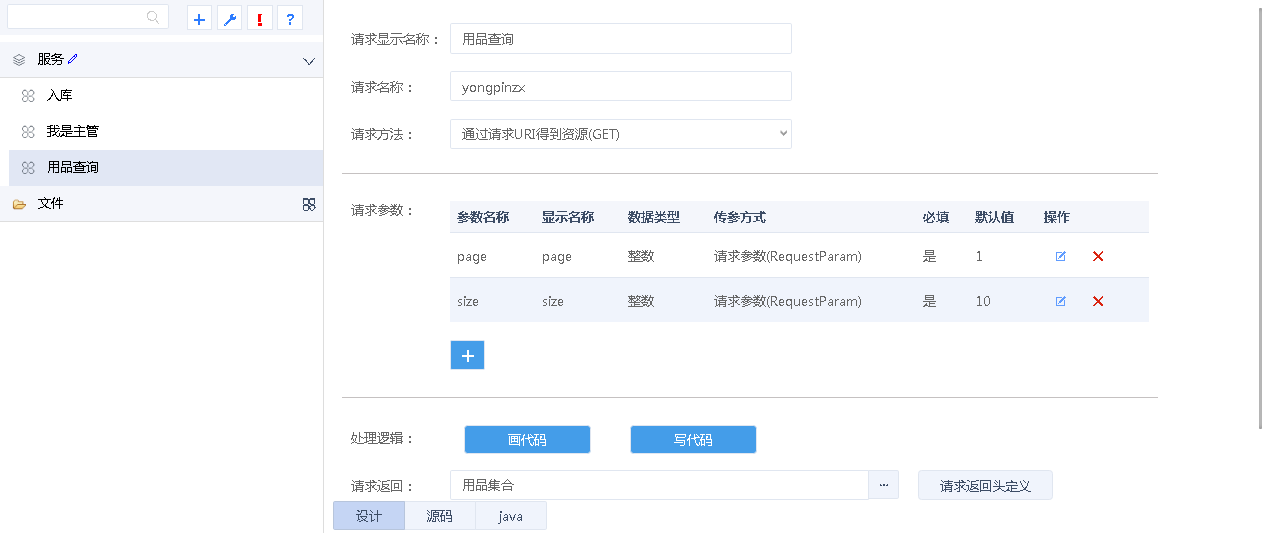This screenshot has width=1280, height=533.
Task: Click the pencil edit icon beside 服务
Action: [x=73, y=59]
